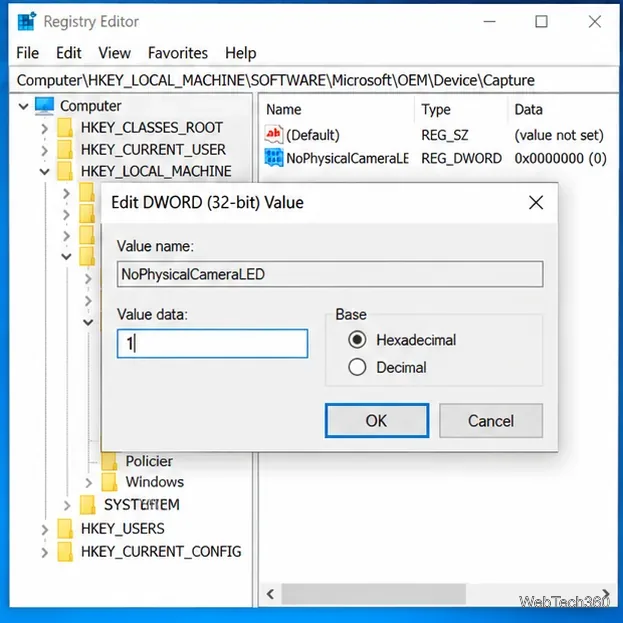Select the Windows key label
623x623 pixels.
coord(155,482)
